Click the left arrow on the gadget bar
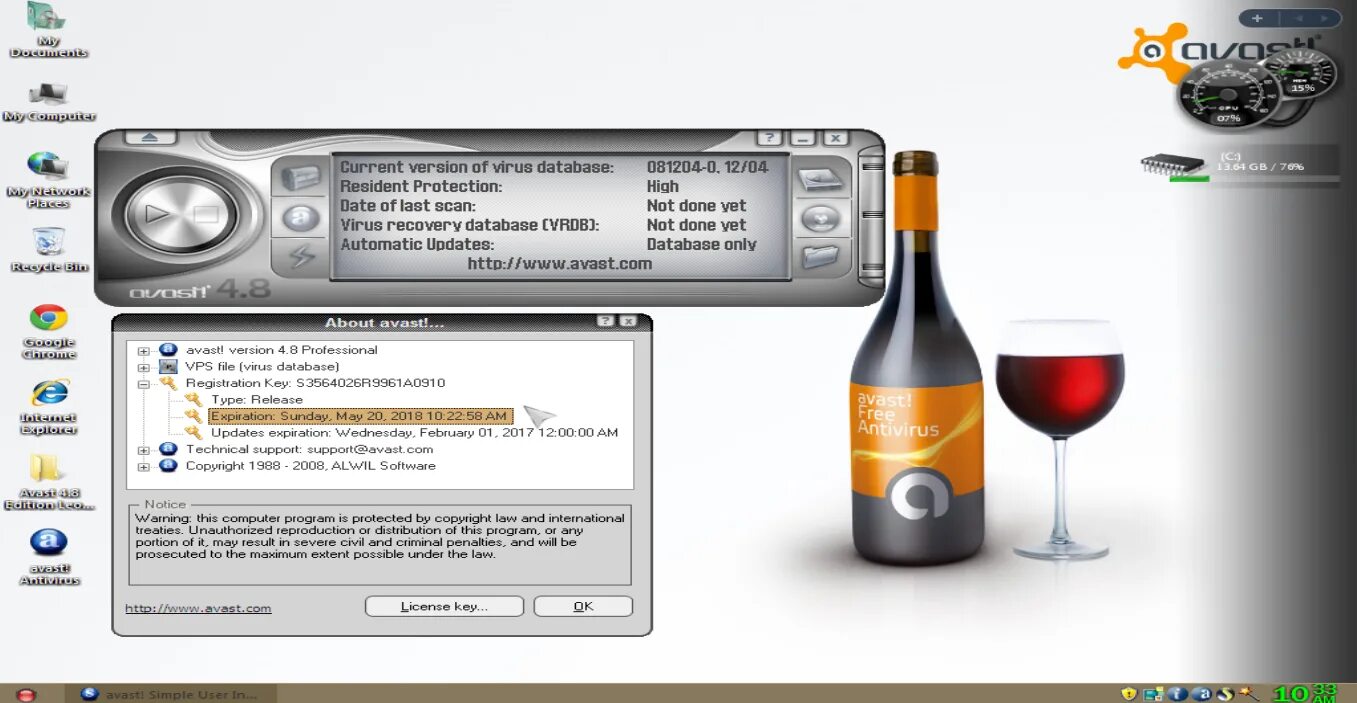 coord(1297,18)
